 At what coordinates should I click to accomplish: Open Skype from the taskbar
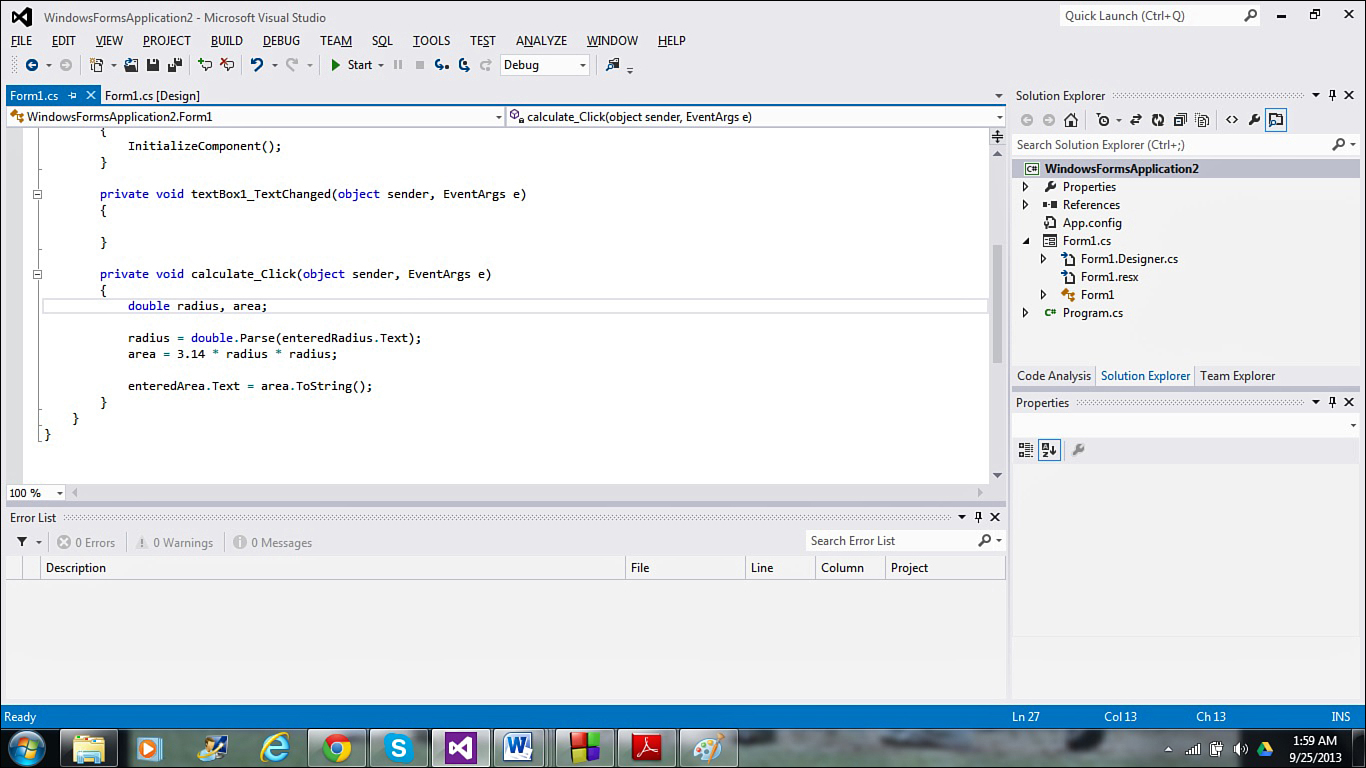[398, 748]
